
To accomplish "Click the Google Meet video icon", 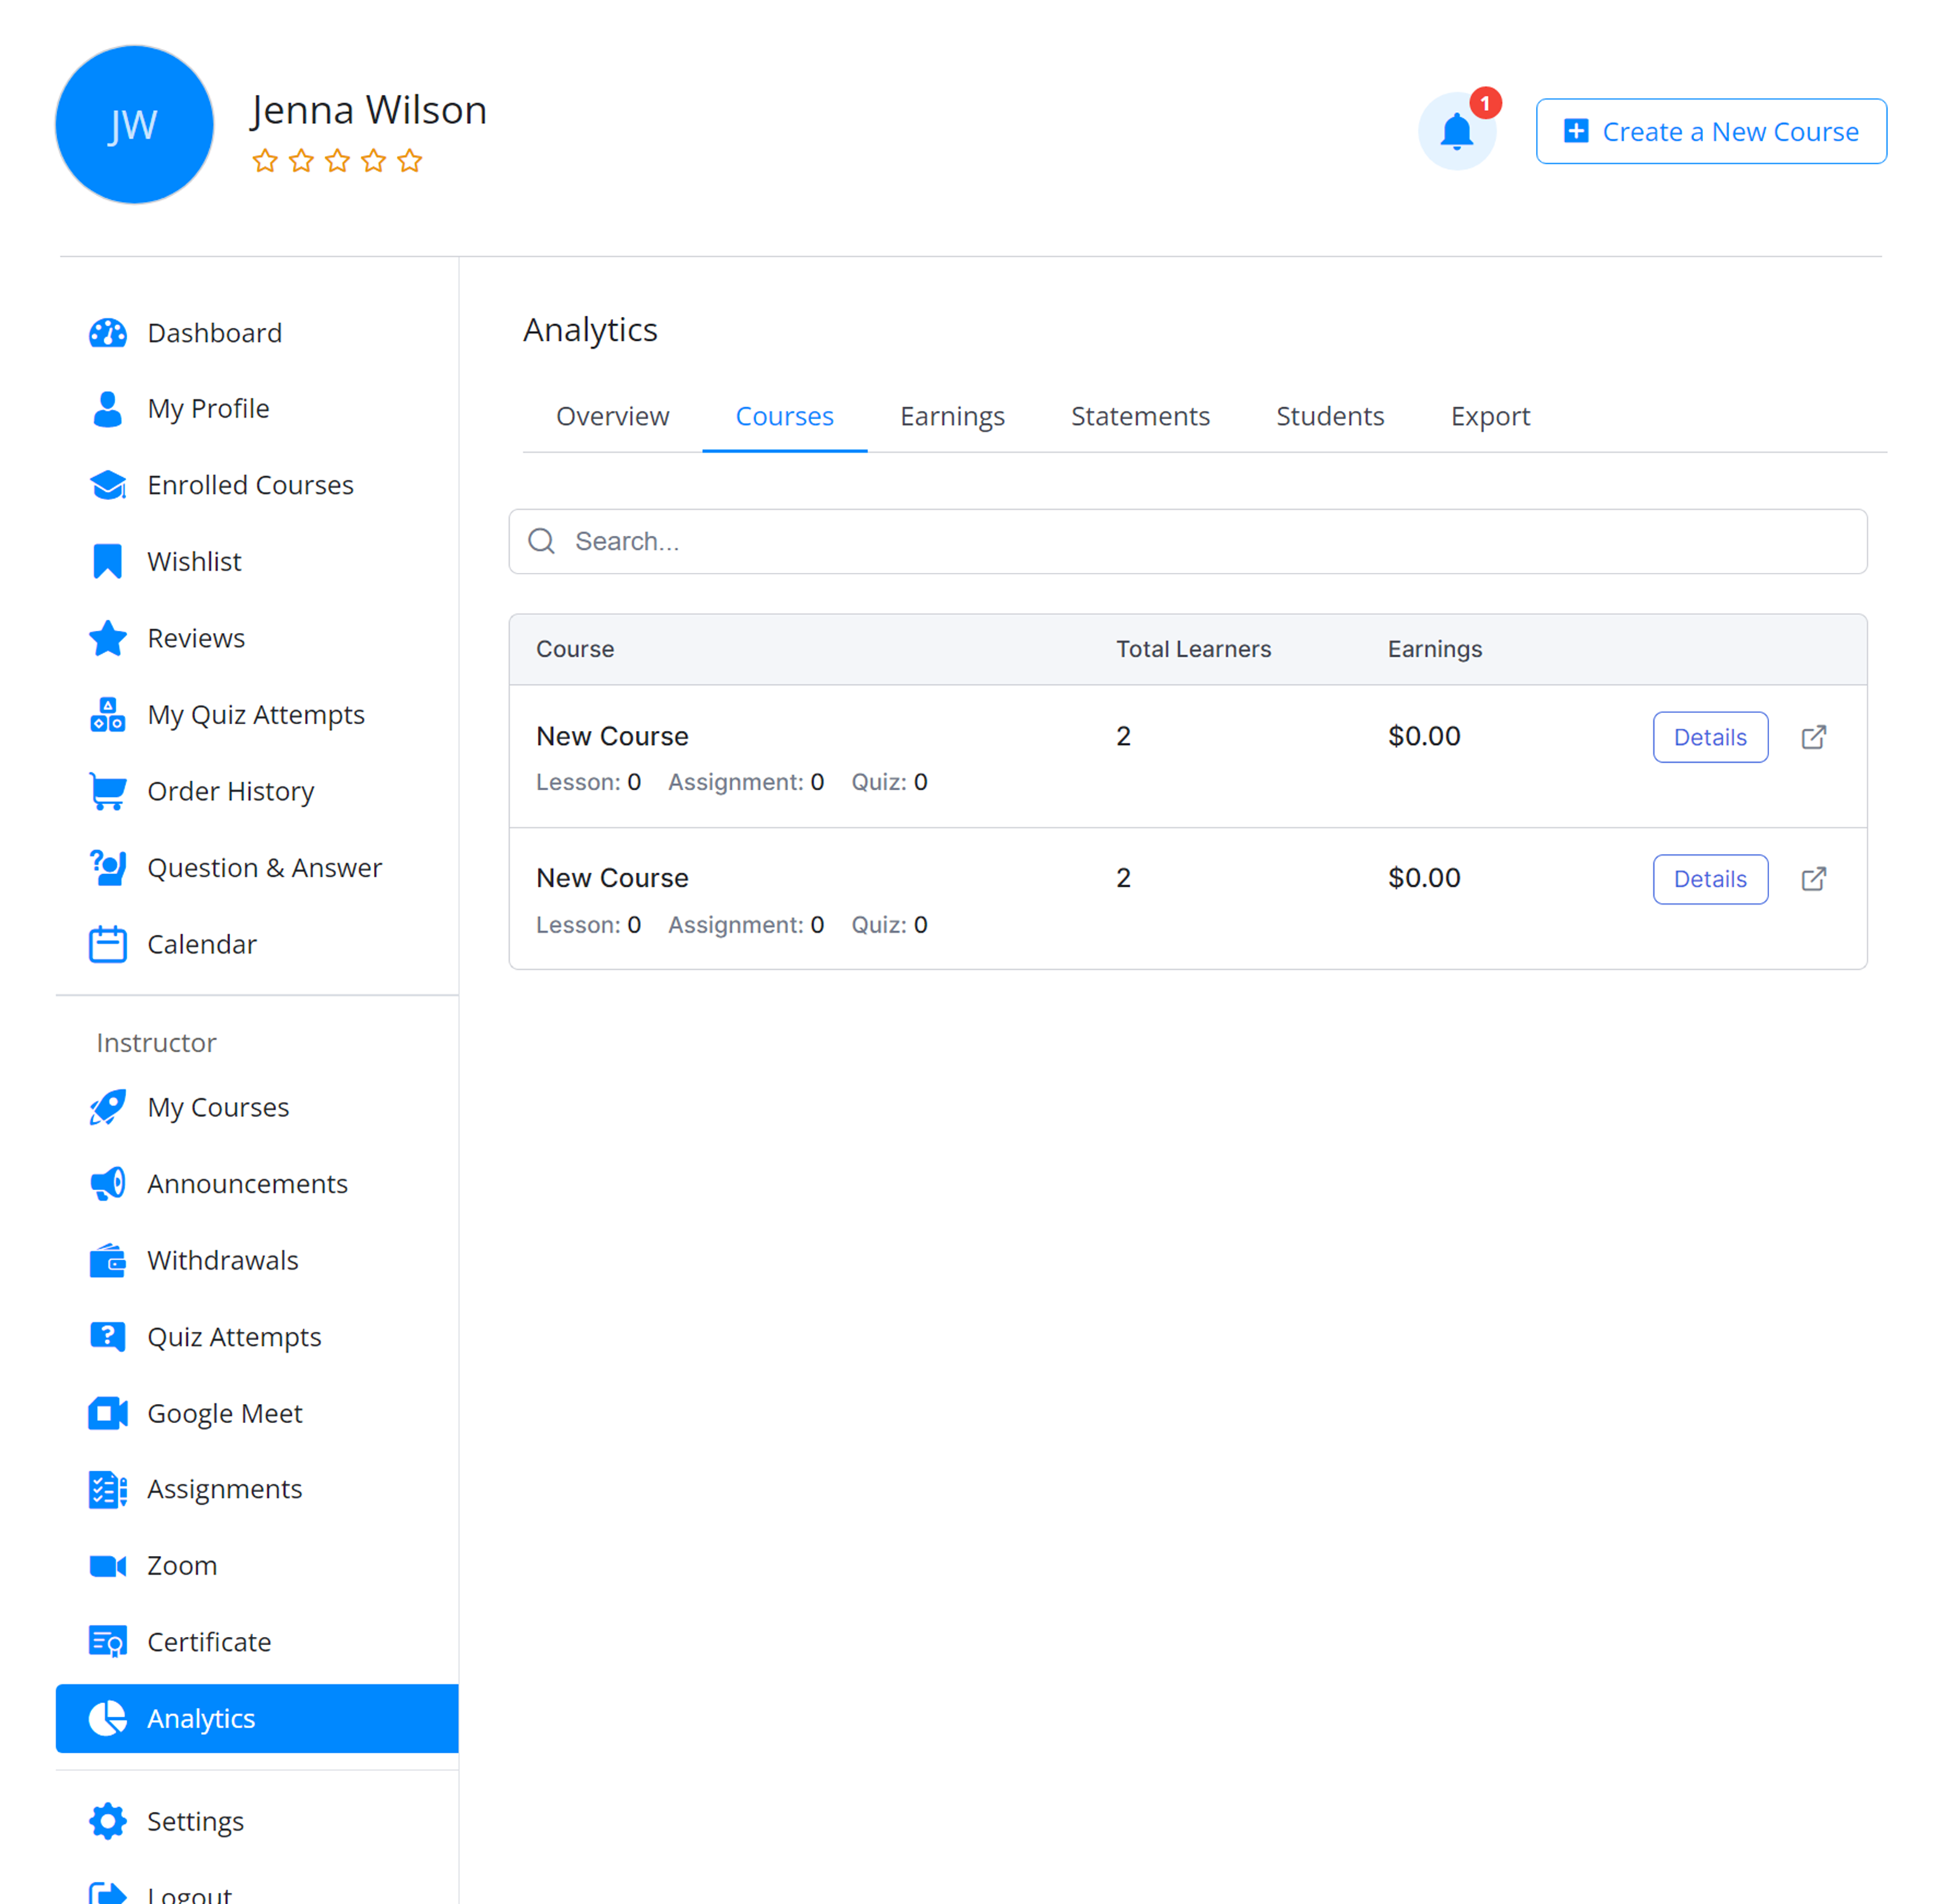I will [x=107, y=1413].
